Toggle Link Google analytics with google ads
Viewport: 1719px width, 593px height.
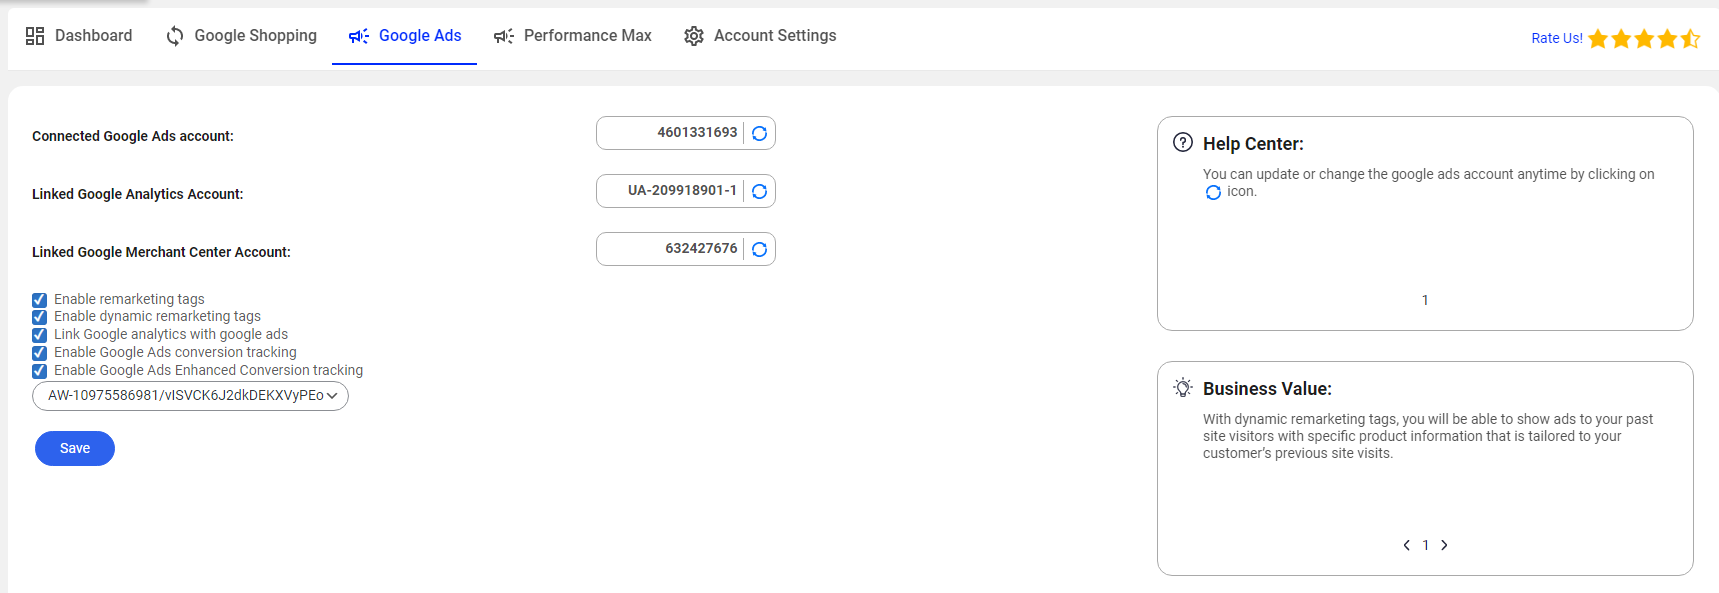40,335
